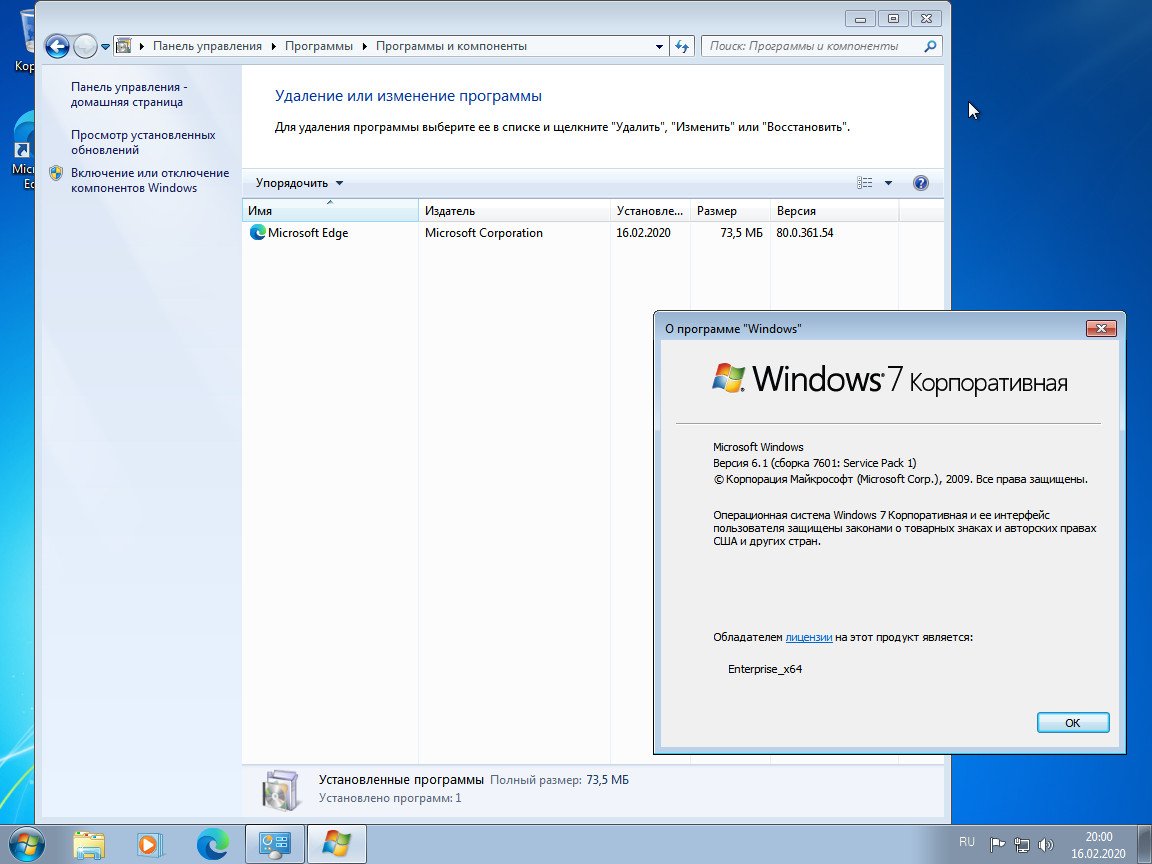Open 'Панель управления - домашняя страница' link

pyautogui.click(x=129, y=94)
